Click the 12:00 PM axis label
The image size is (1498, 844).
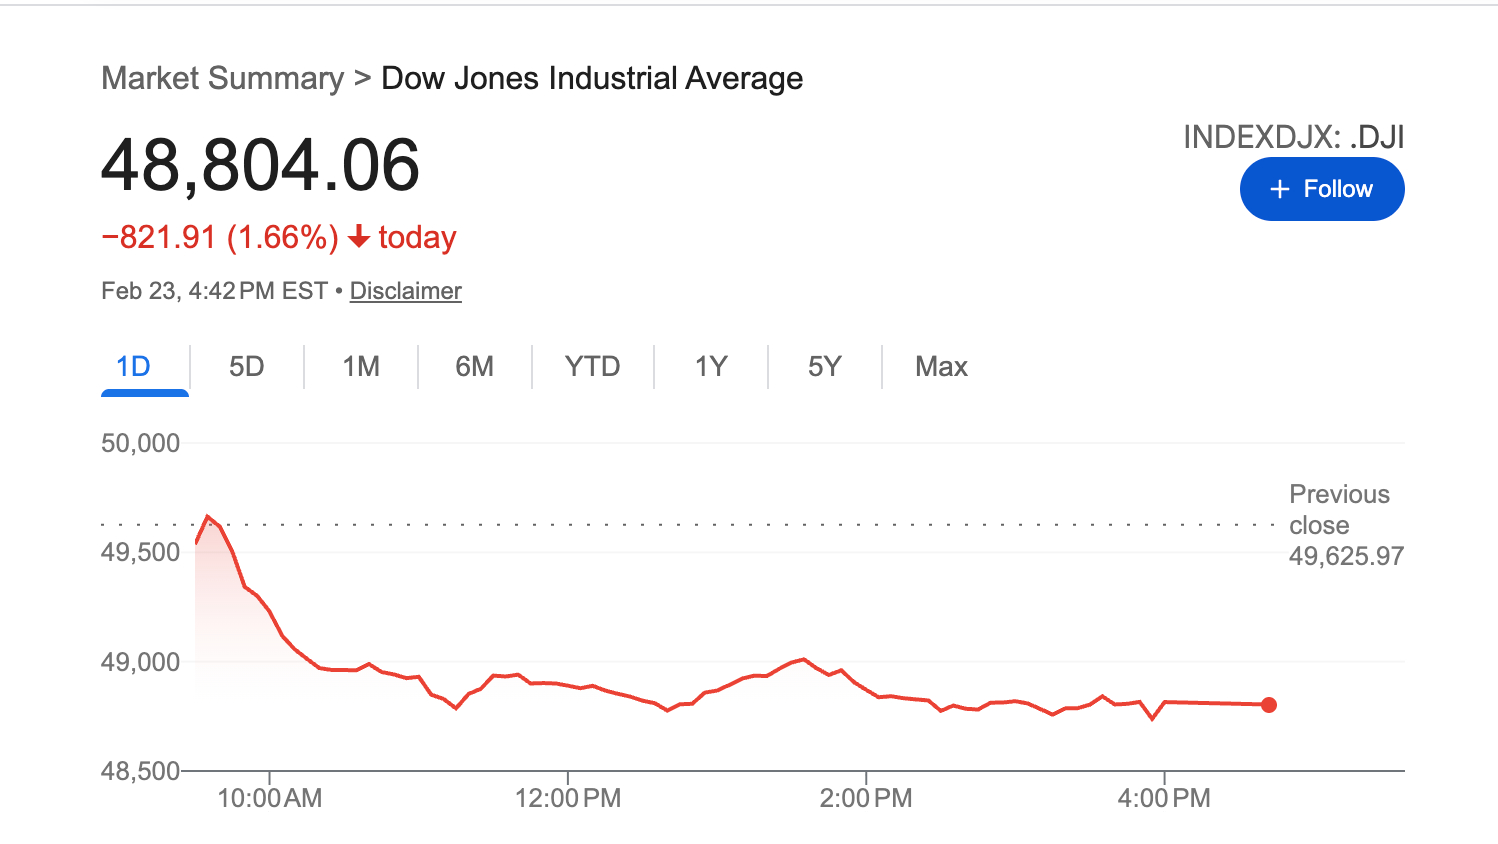[567, 798]
